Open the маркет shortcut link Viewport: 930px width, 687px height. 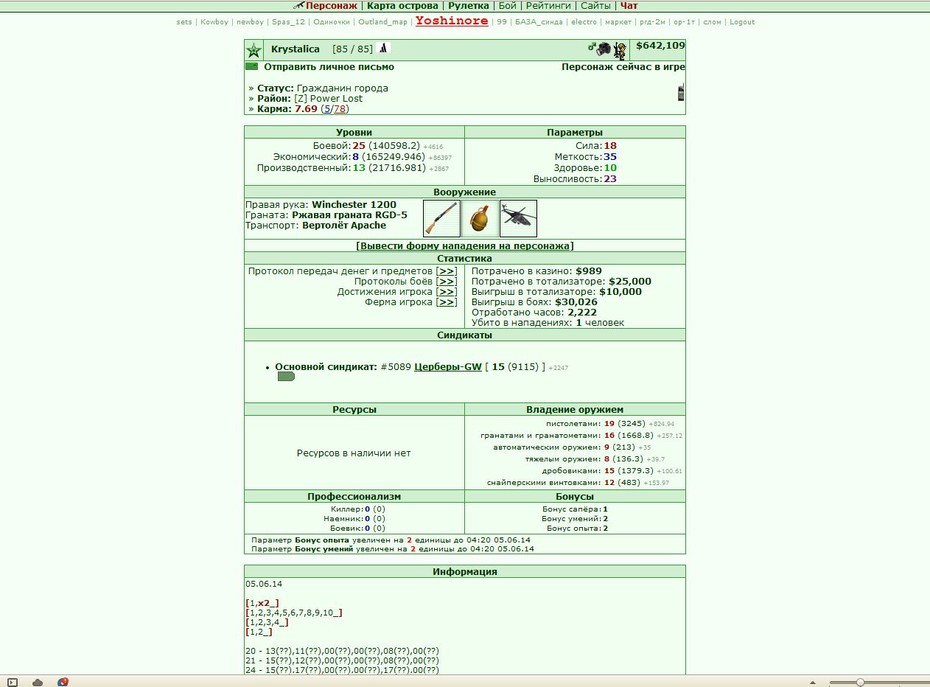(618, 22)
